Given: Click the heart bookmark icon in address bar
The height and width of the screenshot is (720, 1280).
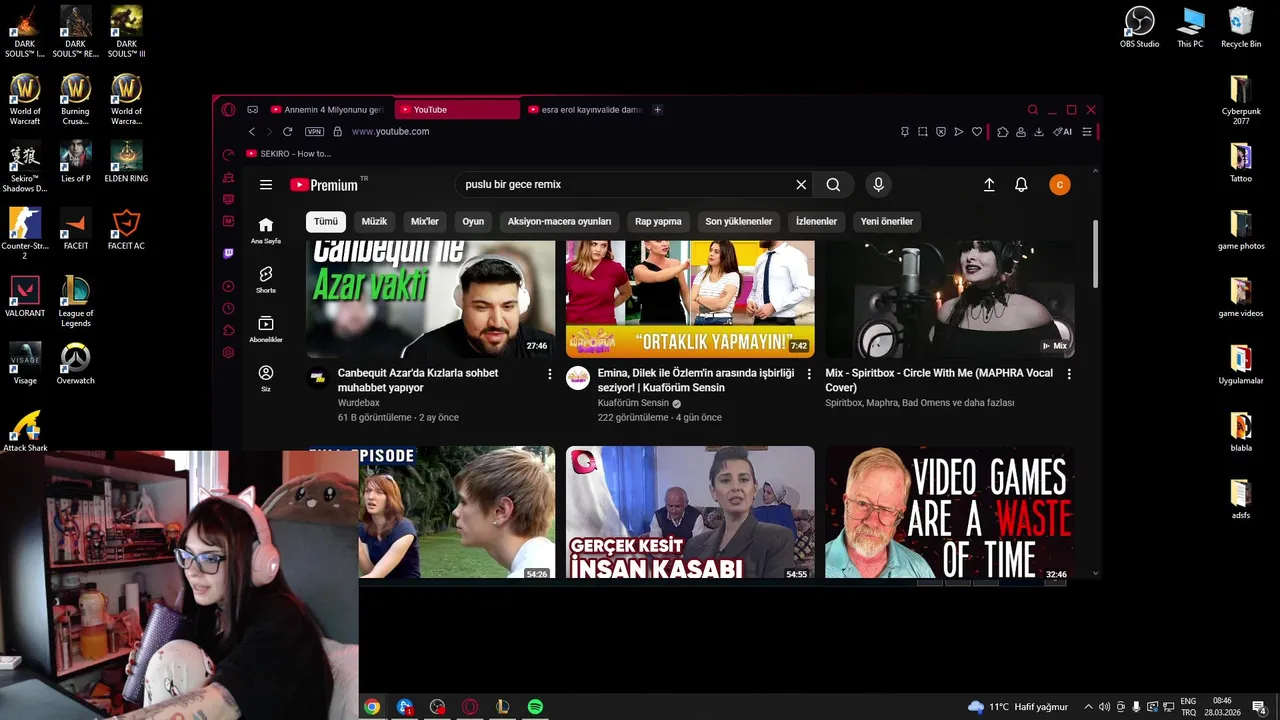Looking at the screenshot, I should pos(977,132).
